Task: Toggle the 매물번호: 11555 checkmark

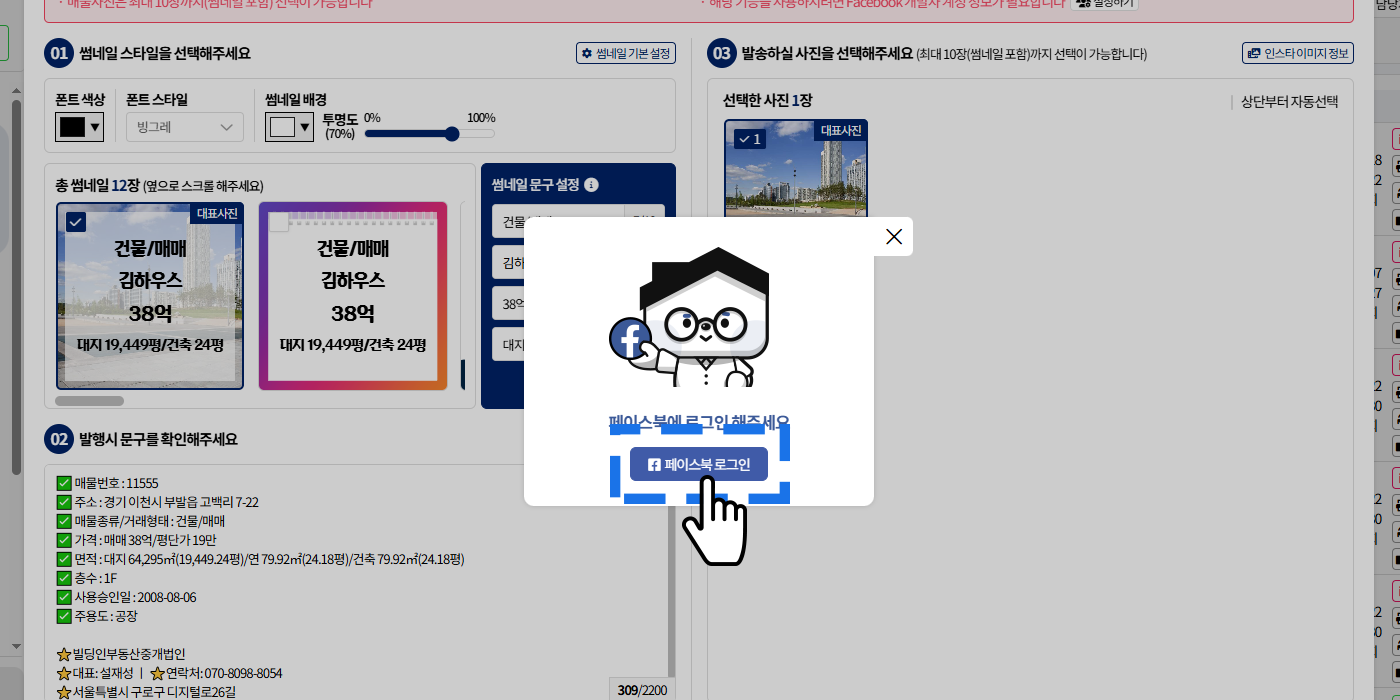Action: (x=65, y=483)
